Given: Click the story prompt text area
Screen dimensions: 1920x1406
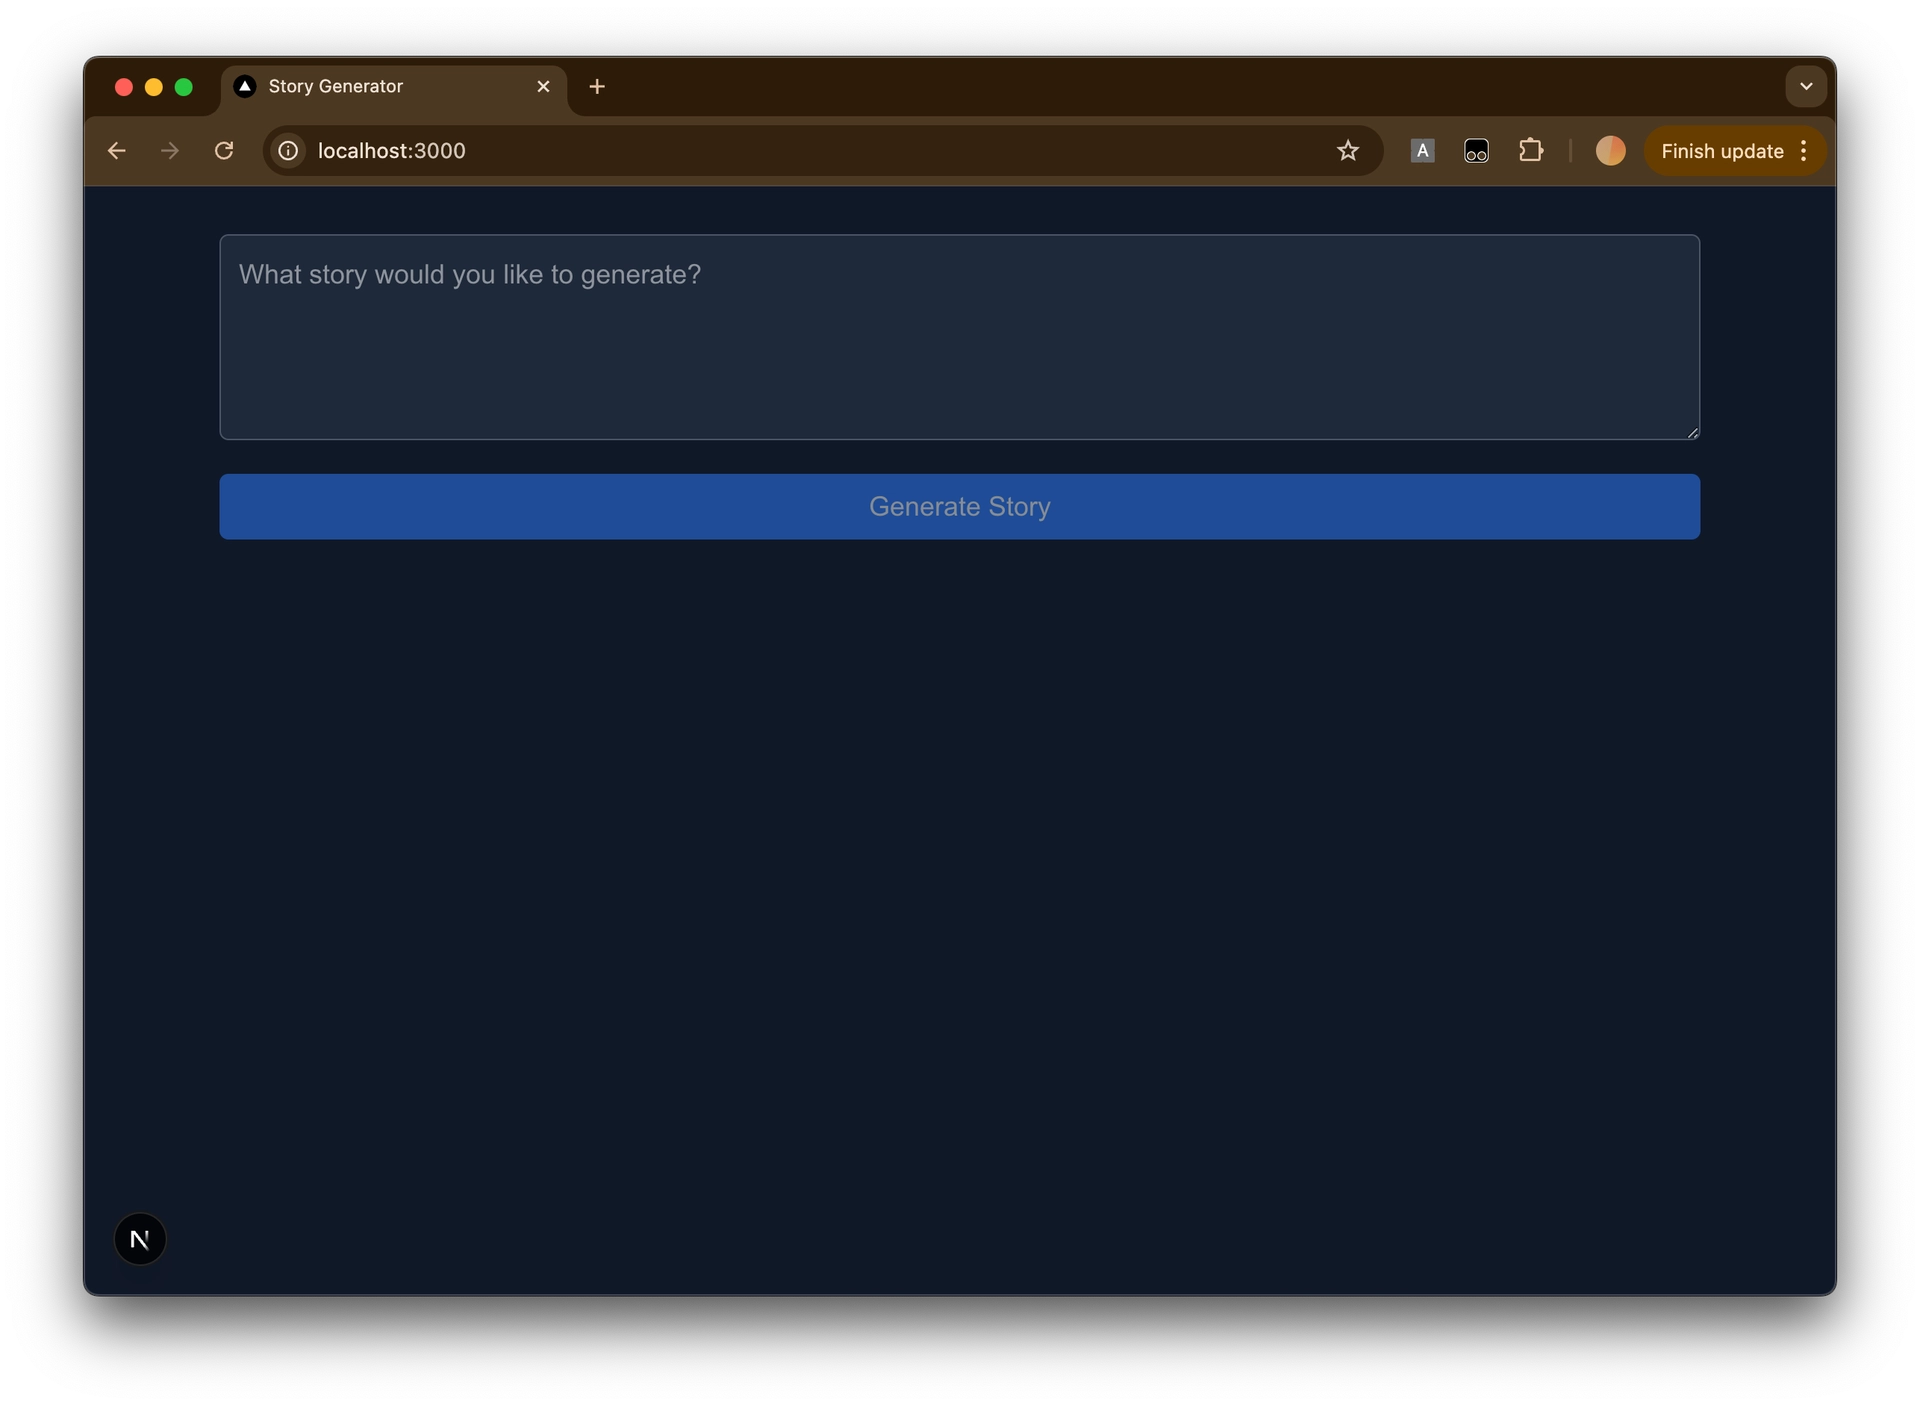Looking at the screenshot, I should coord(959,337).
